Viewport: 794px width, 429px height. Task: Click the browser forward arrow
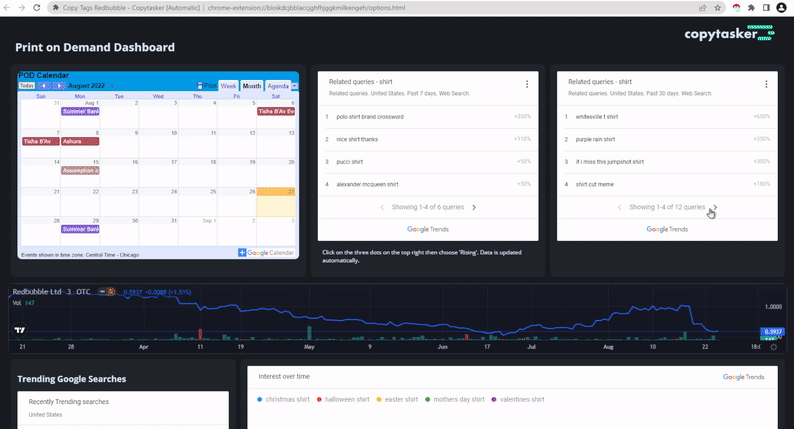click(22, 8)
